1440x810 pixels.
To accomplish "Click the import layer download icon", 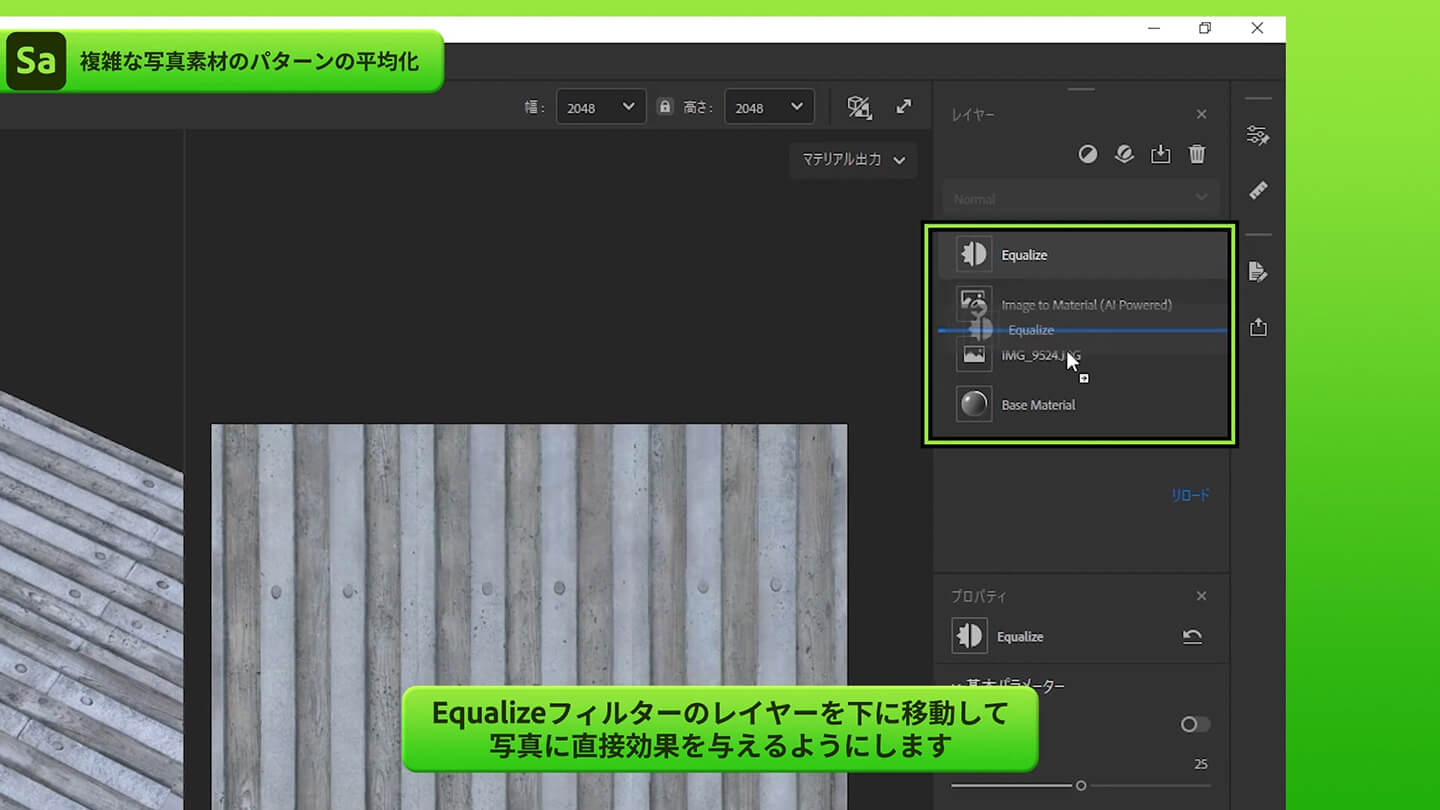I will click(x=1160, y=154).
